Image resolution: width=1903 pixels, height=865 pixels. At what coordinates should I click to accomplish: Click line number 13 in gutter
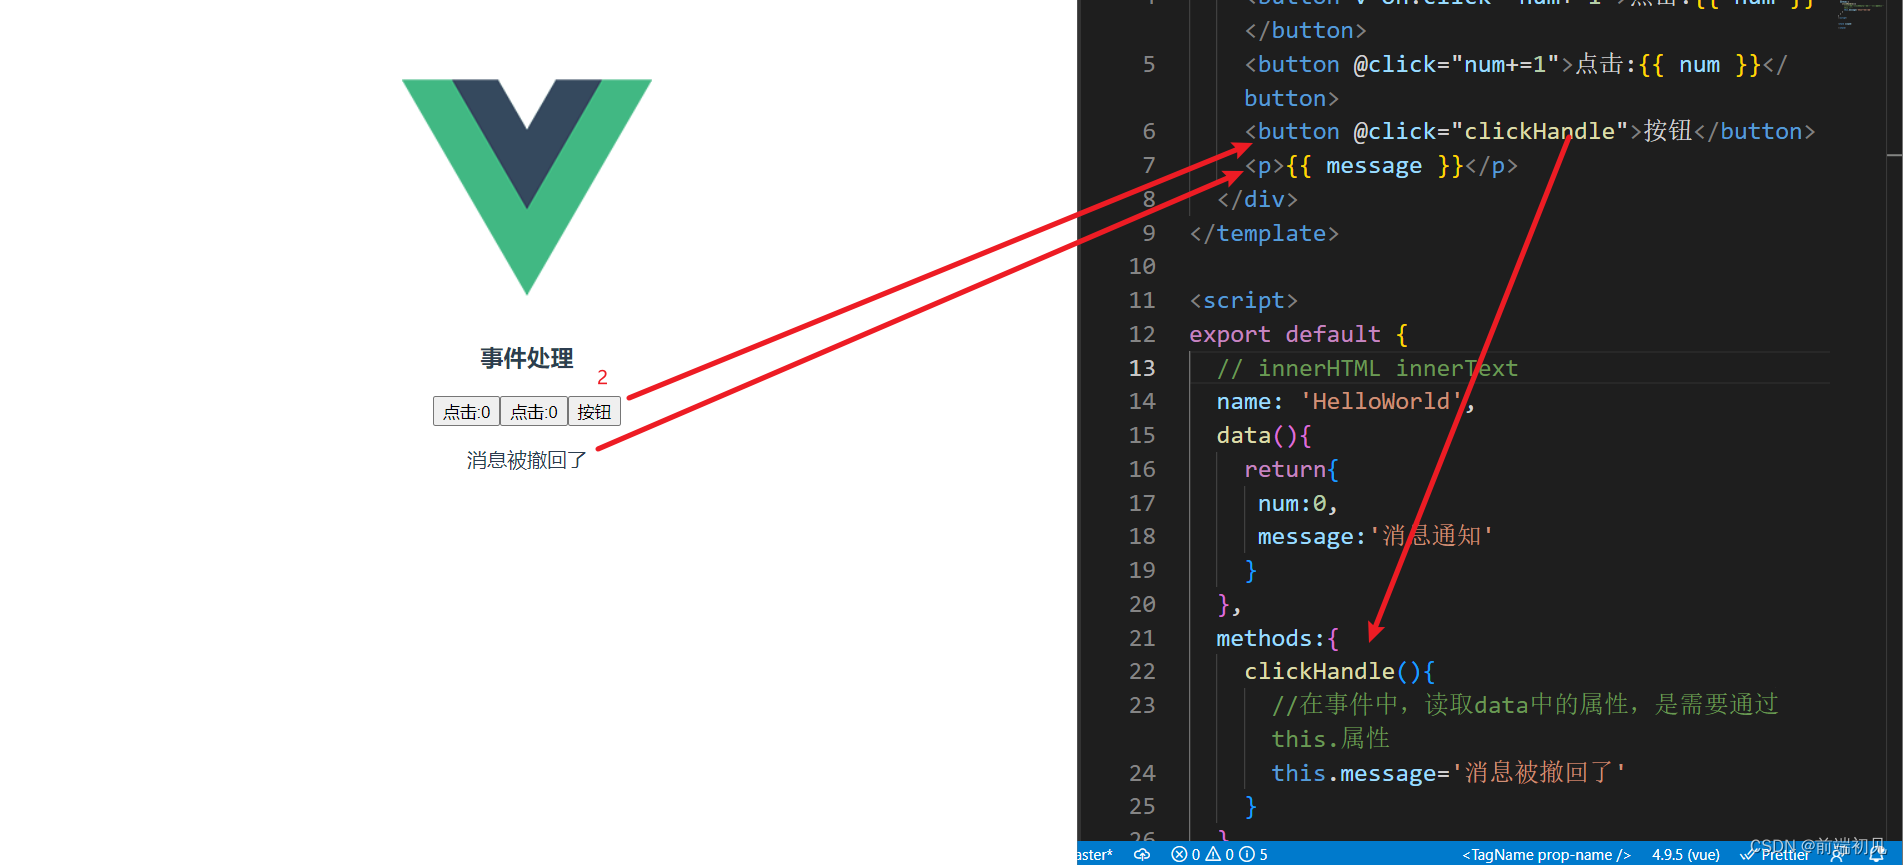(x=1142, y=368)
